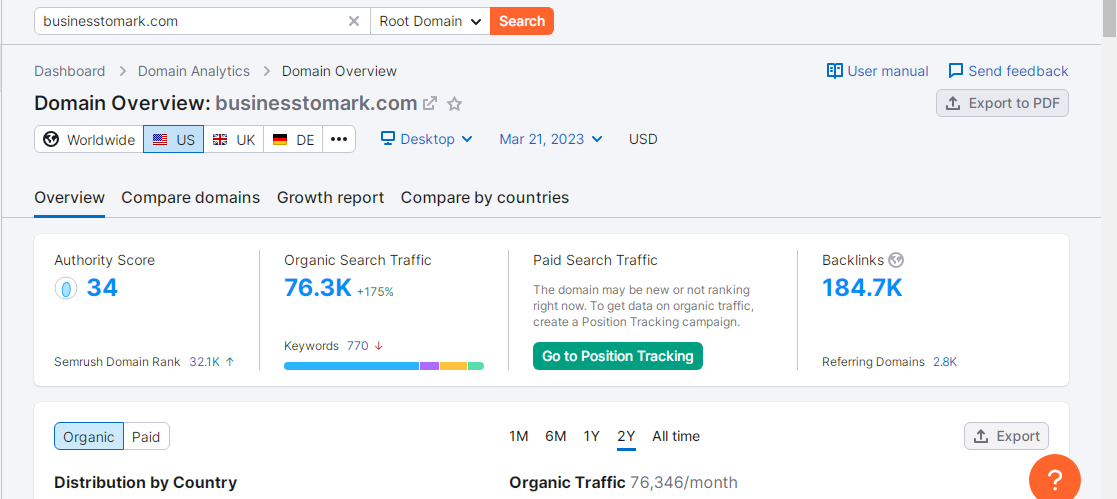Click the page vertical scrollbar thumb

(1109, 18)
